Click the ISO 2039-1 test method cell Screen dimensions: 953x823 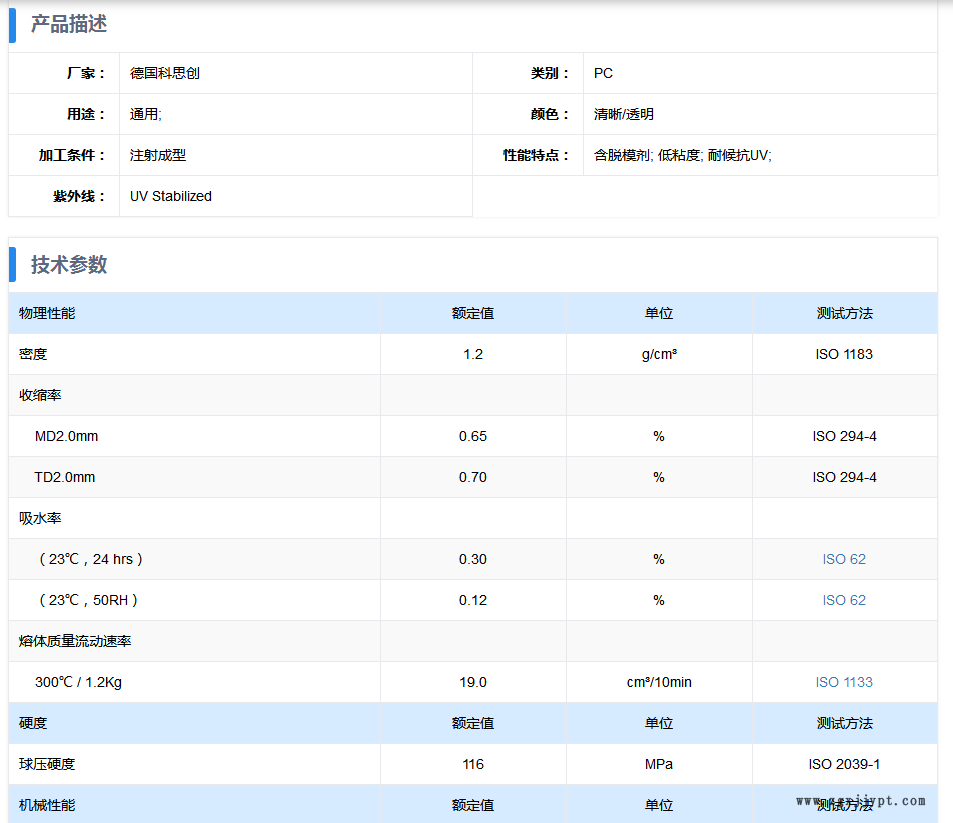844,764
